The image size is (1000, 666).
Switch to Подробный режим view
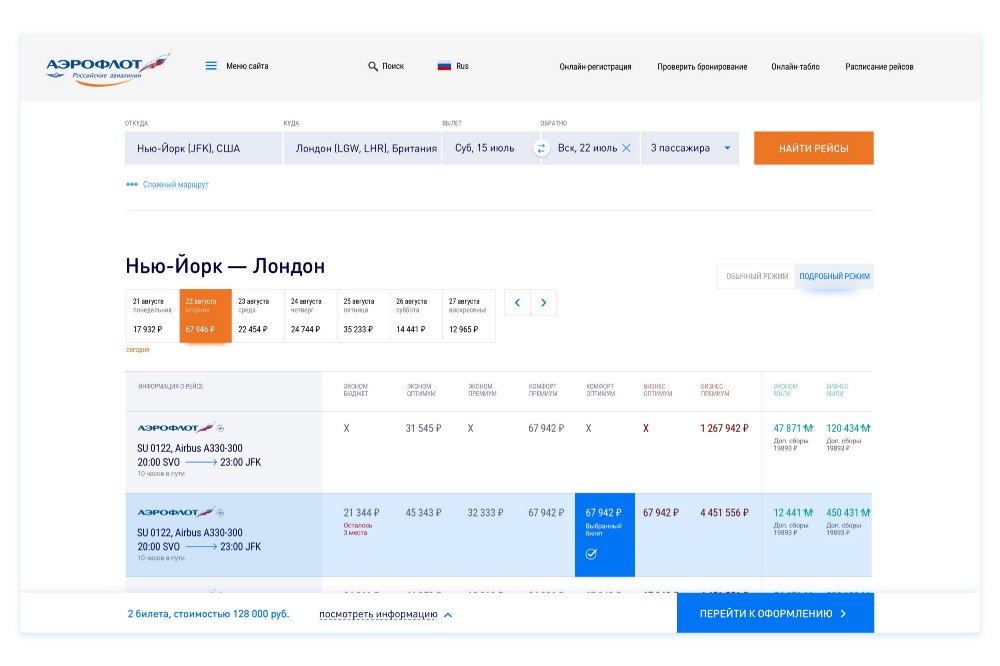[x=834, y=276]
